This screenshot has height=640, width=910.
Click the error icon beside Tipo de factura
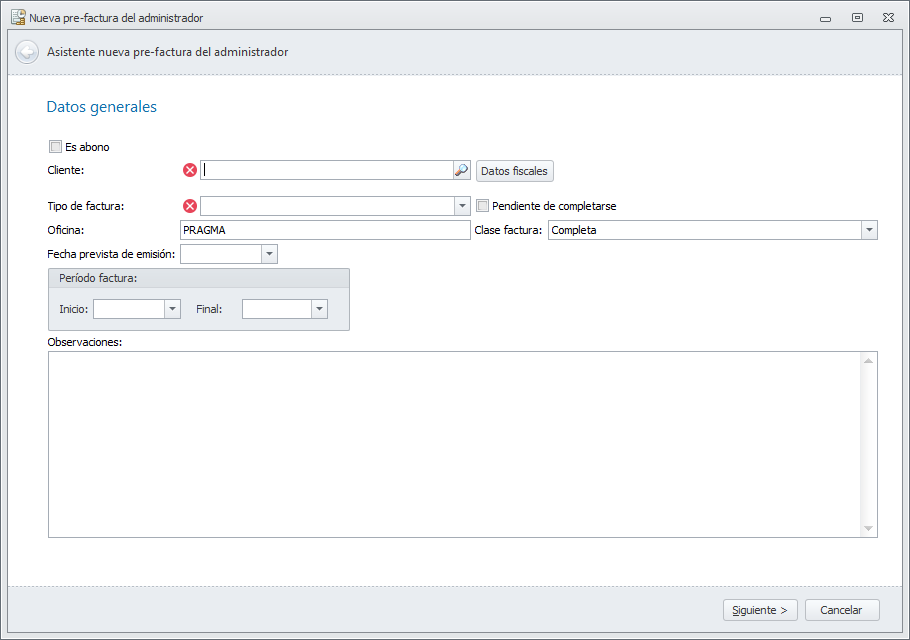click(x=190, y=206)
